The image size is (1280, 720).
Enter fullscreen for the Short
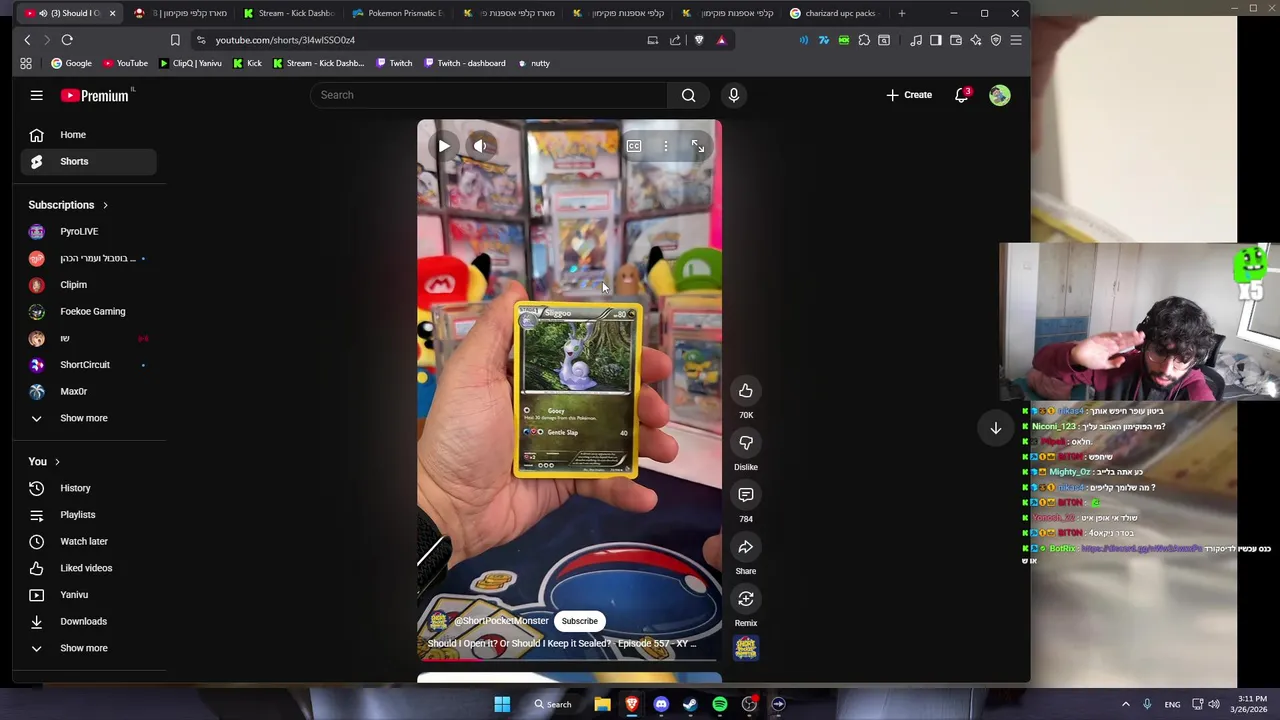698,146
